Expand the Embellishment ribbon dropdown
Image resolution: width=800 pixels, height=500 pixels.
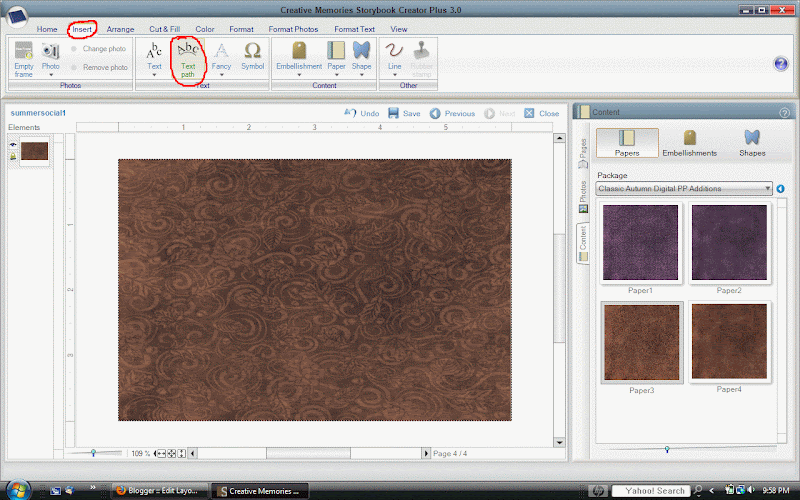tap(299, 76)
